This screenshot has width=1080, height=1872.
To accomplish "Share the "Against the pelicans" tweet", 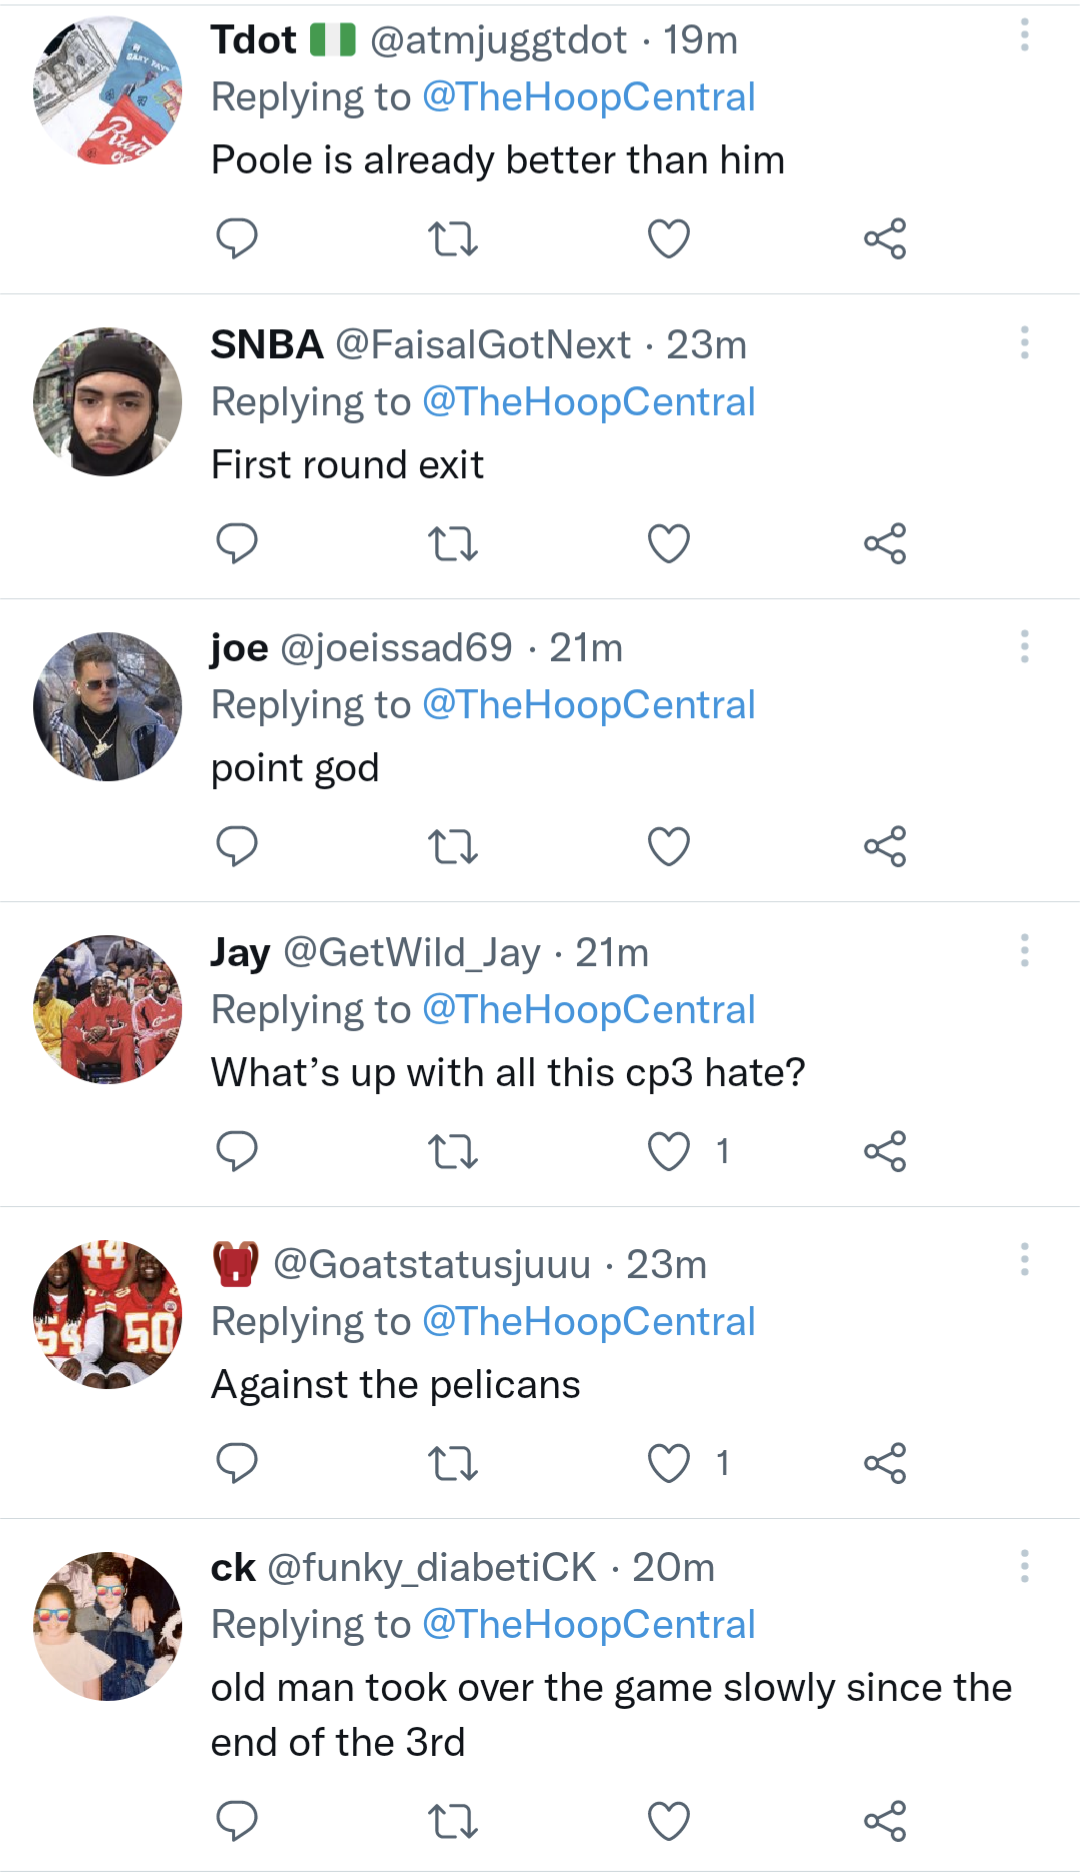I will point(885,1464).
